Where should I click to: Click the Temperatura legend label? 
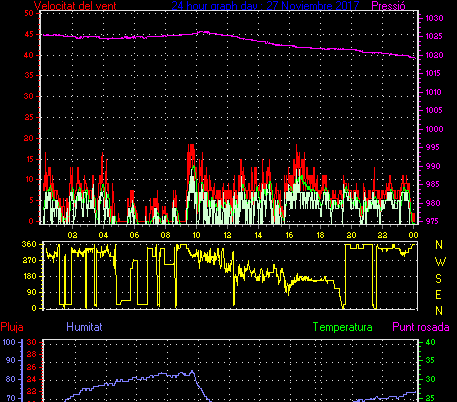click(342, 327)
